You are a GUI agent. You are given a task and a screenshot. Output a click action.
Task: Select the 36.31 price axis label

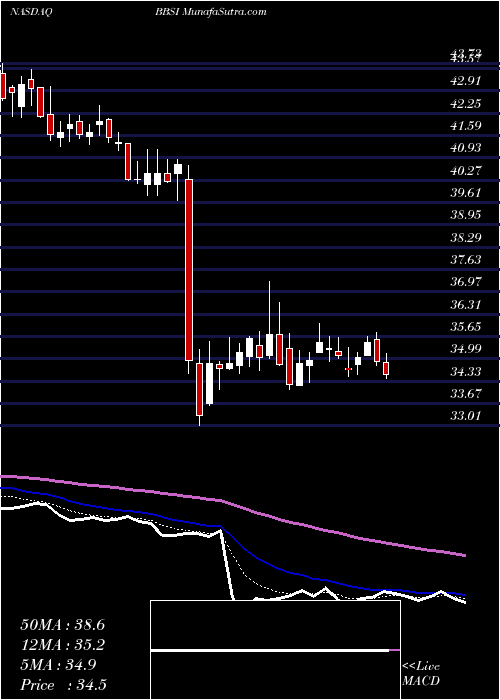point(465,304)
